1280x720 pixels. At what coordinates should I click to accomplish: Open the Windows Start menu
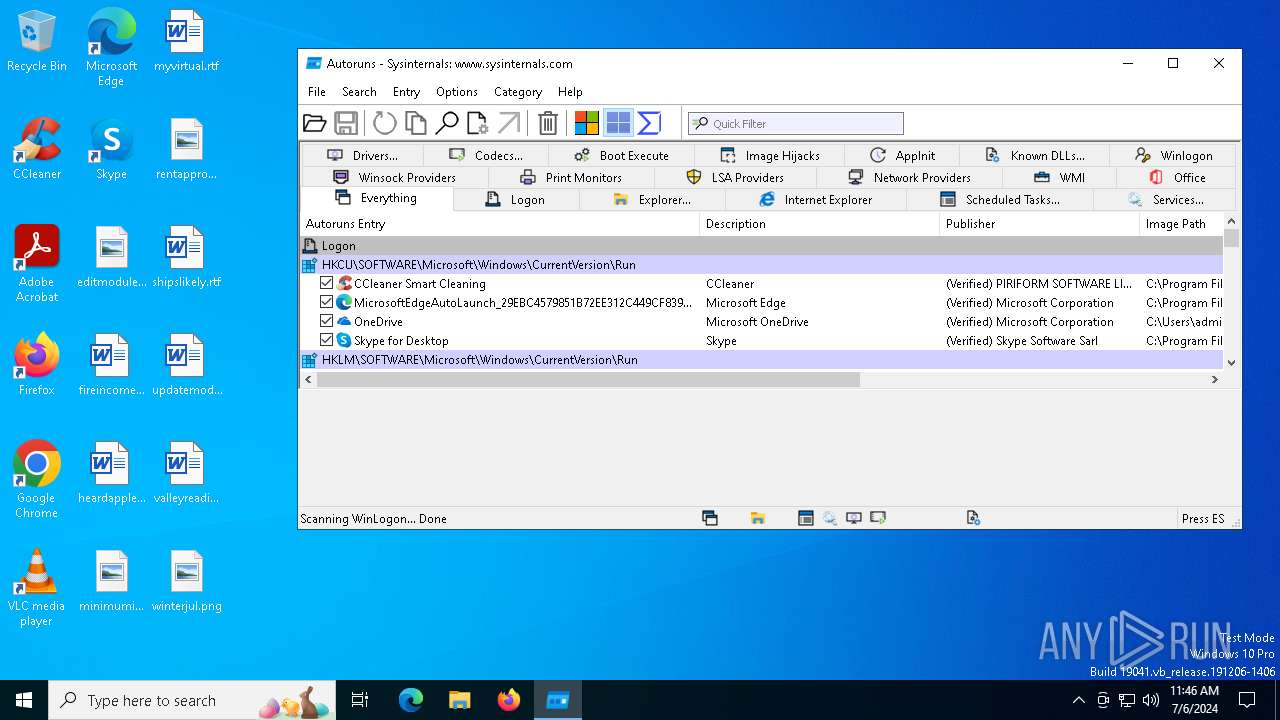24,700
